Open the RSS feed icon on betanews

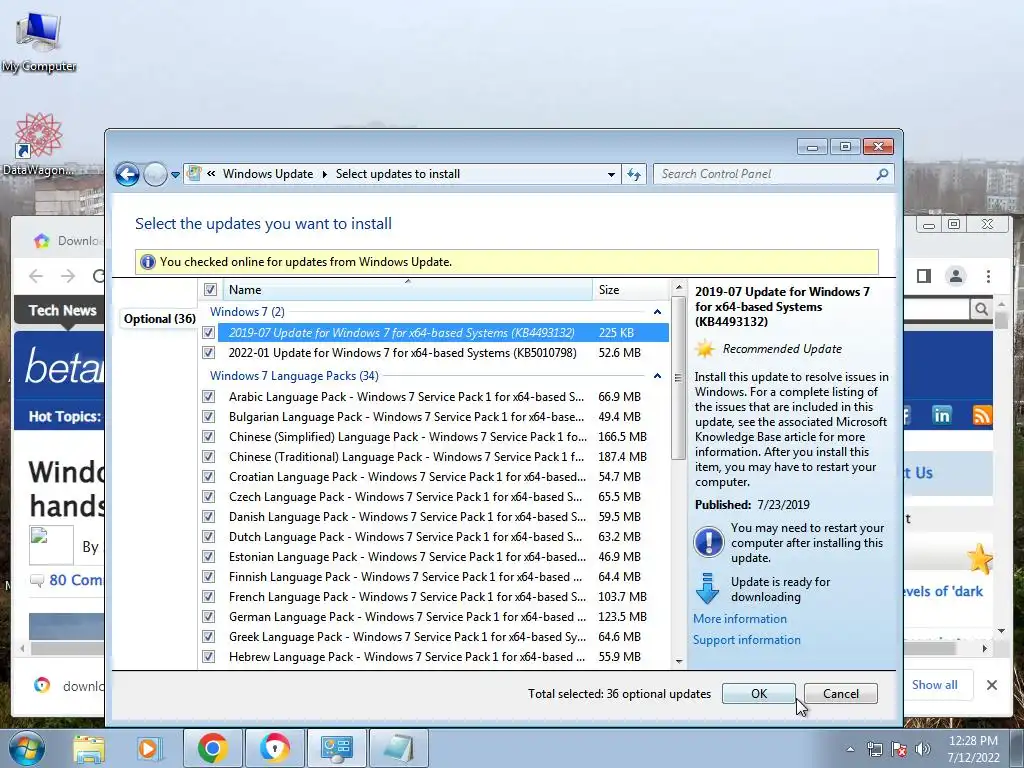click(982, 415)
